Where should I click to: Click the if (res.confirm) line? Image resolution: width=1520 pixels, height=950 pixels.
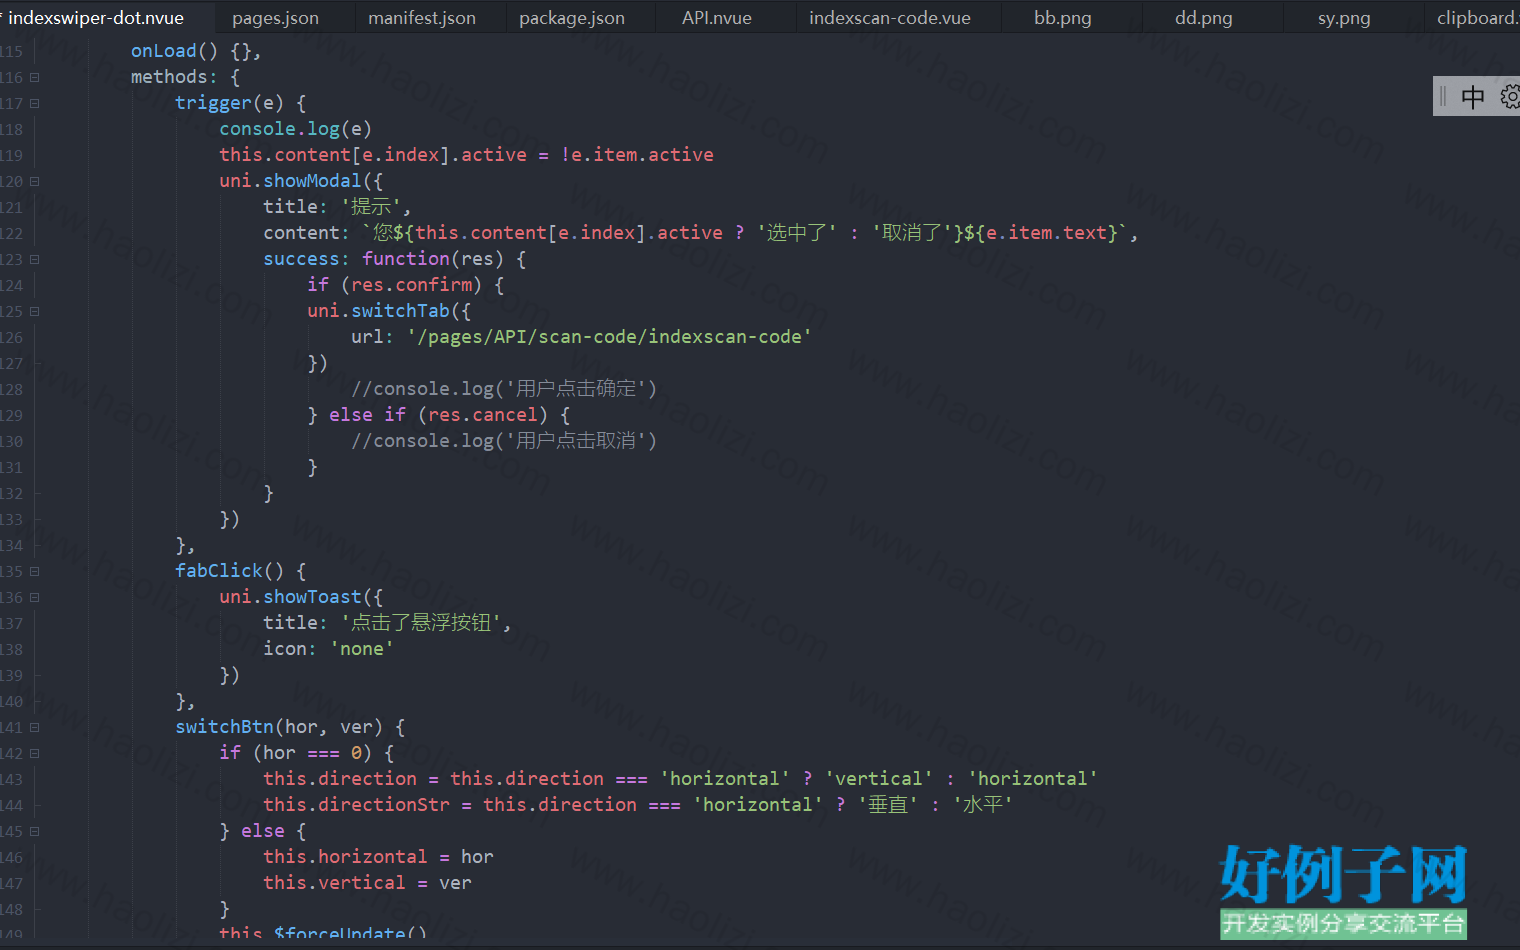pyautogui.click(x=405, y=285)
